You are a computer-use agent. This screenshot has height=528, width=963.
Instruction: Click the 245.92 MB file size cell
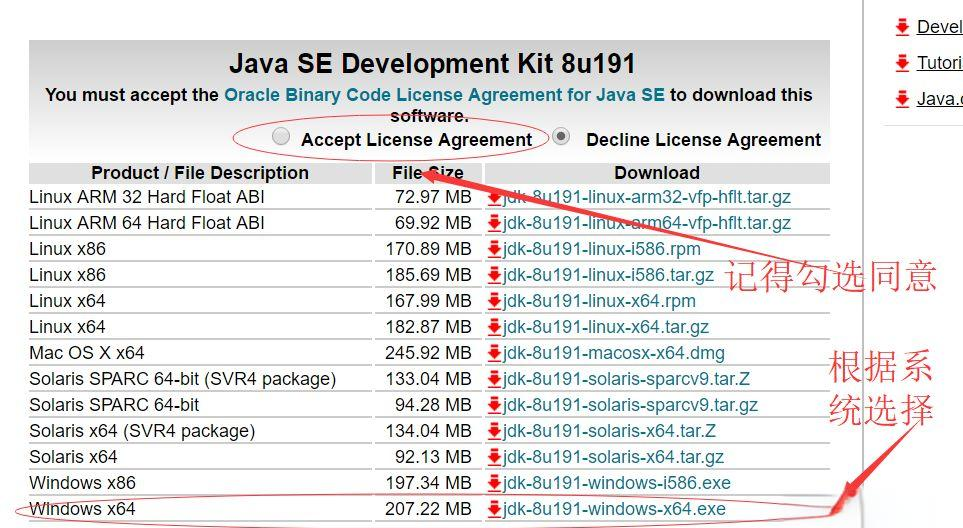click(428, 353)
